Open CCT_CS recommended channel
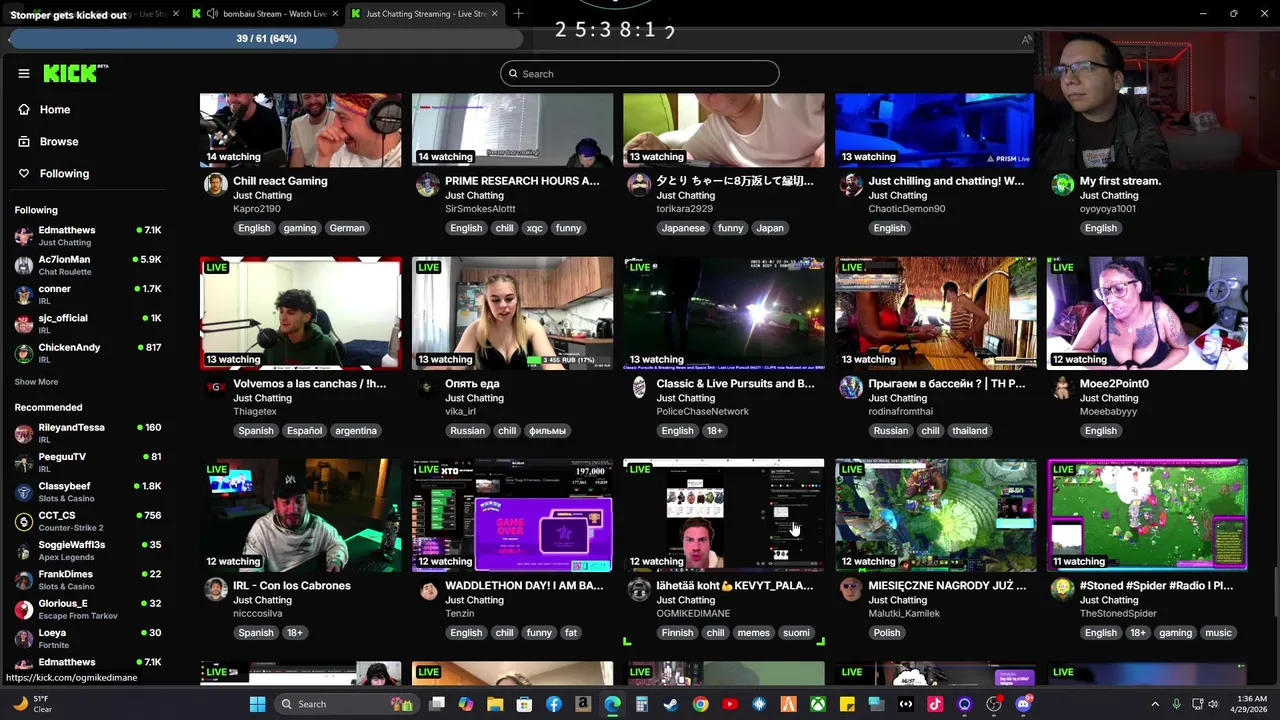Image resolution: width=1280 pixels, height=720 pixels. click(x=88, y=521)
